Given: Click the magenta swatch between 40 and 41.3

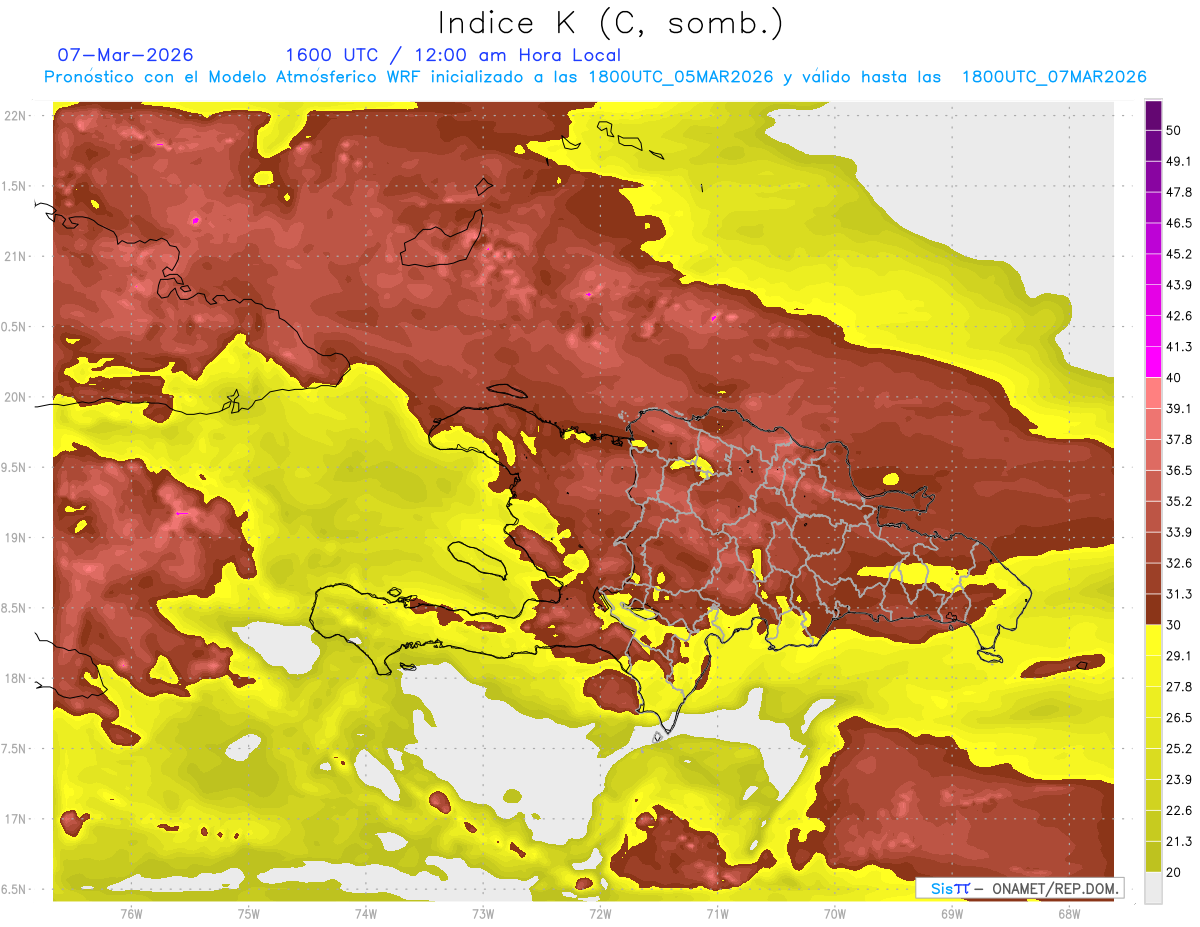Looking at the screenshot, I should click(1153, 363).
